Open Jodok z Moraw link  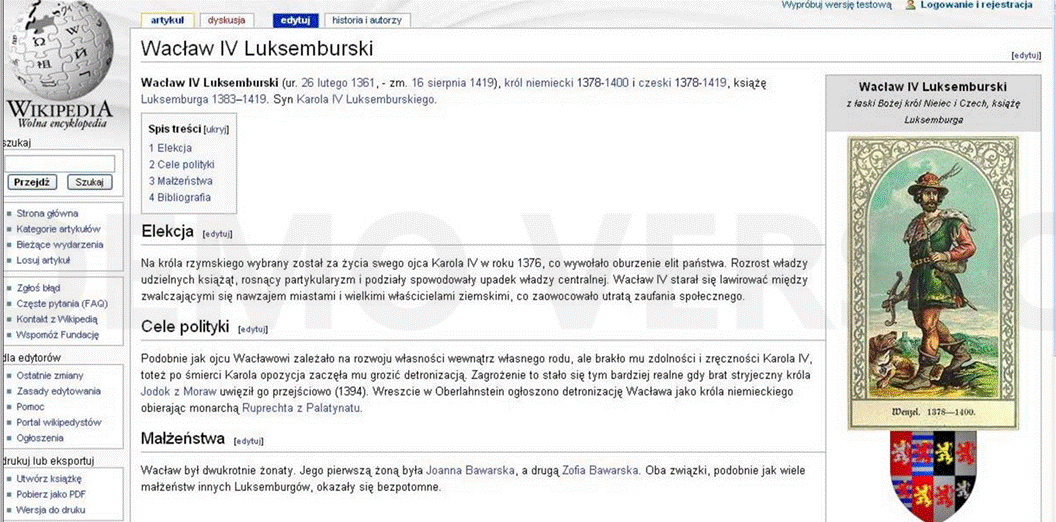(178, 391)
